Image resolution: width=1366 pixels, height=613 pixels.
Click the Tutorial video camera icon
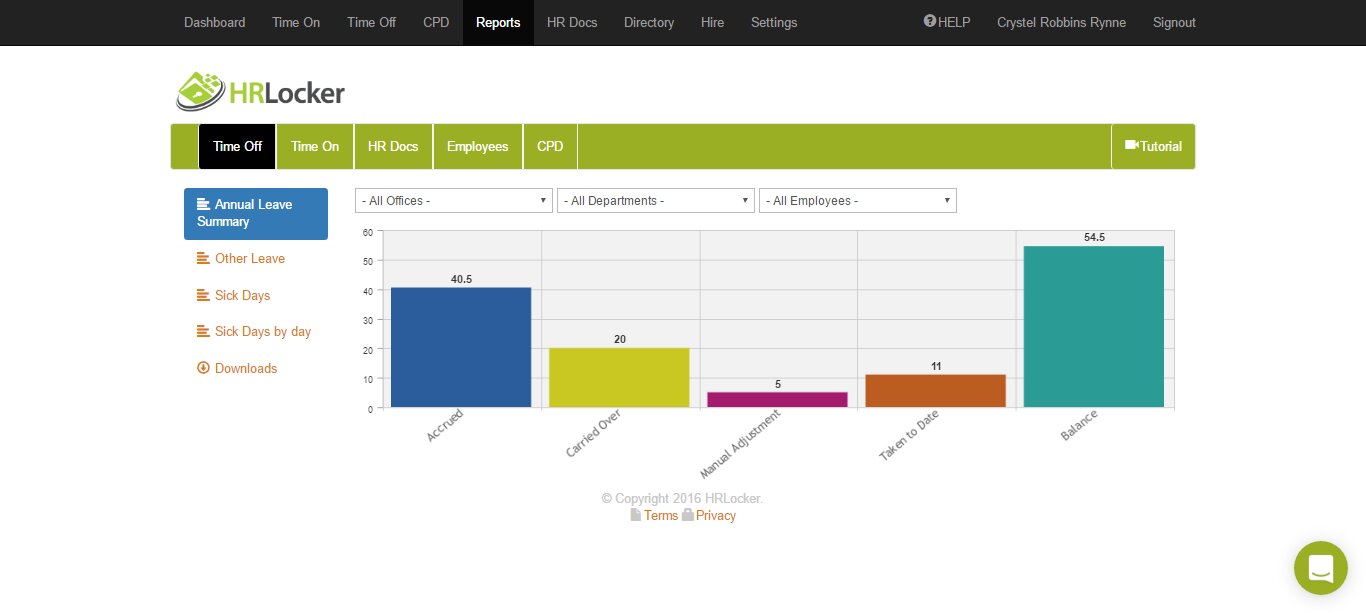pyautogui.click(x=1131, y=145)
